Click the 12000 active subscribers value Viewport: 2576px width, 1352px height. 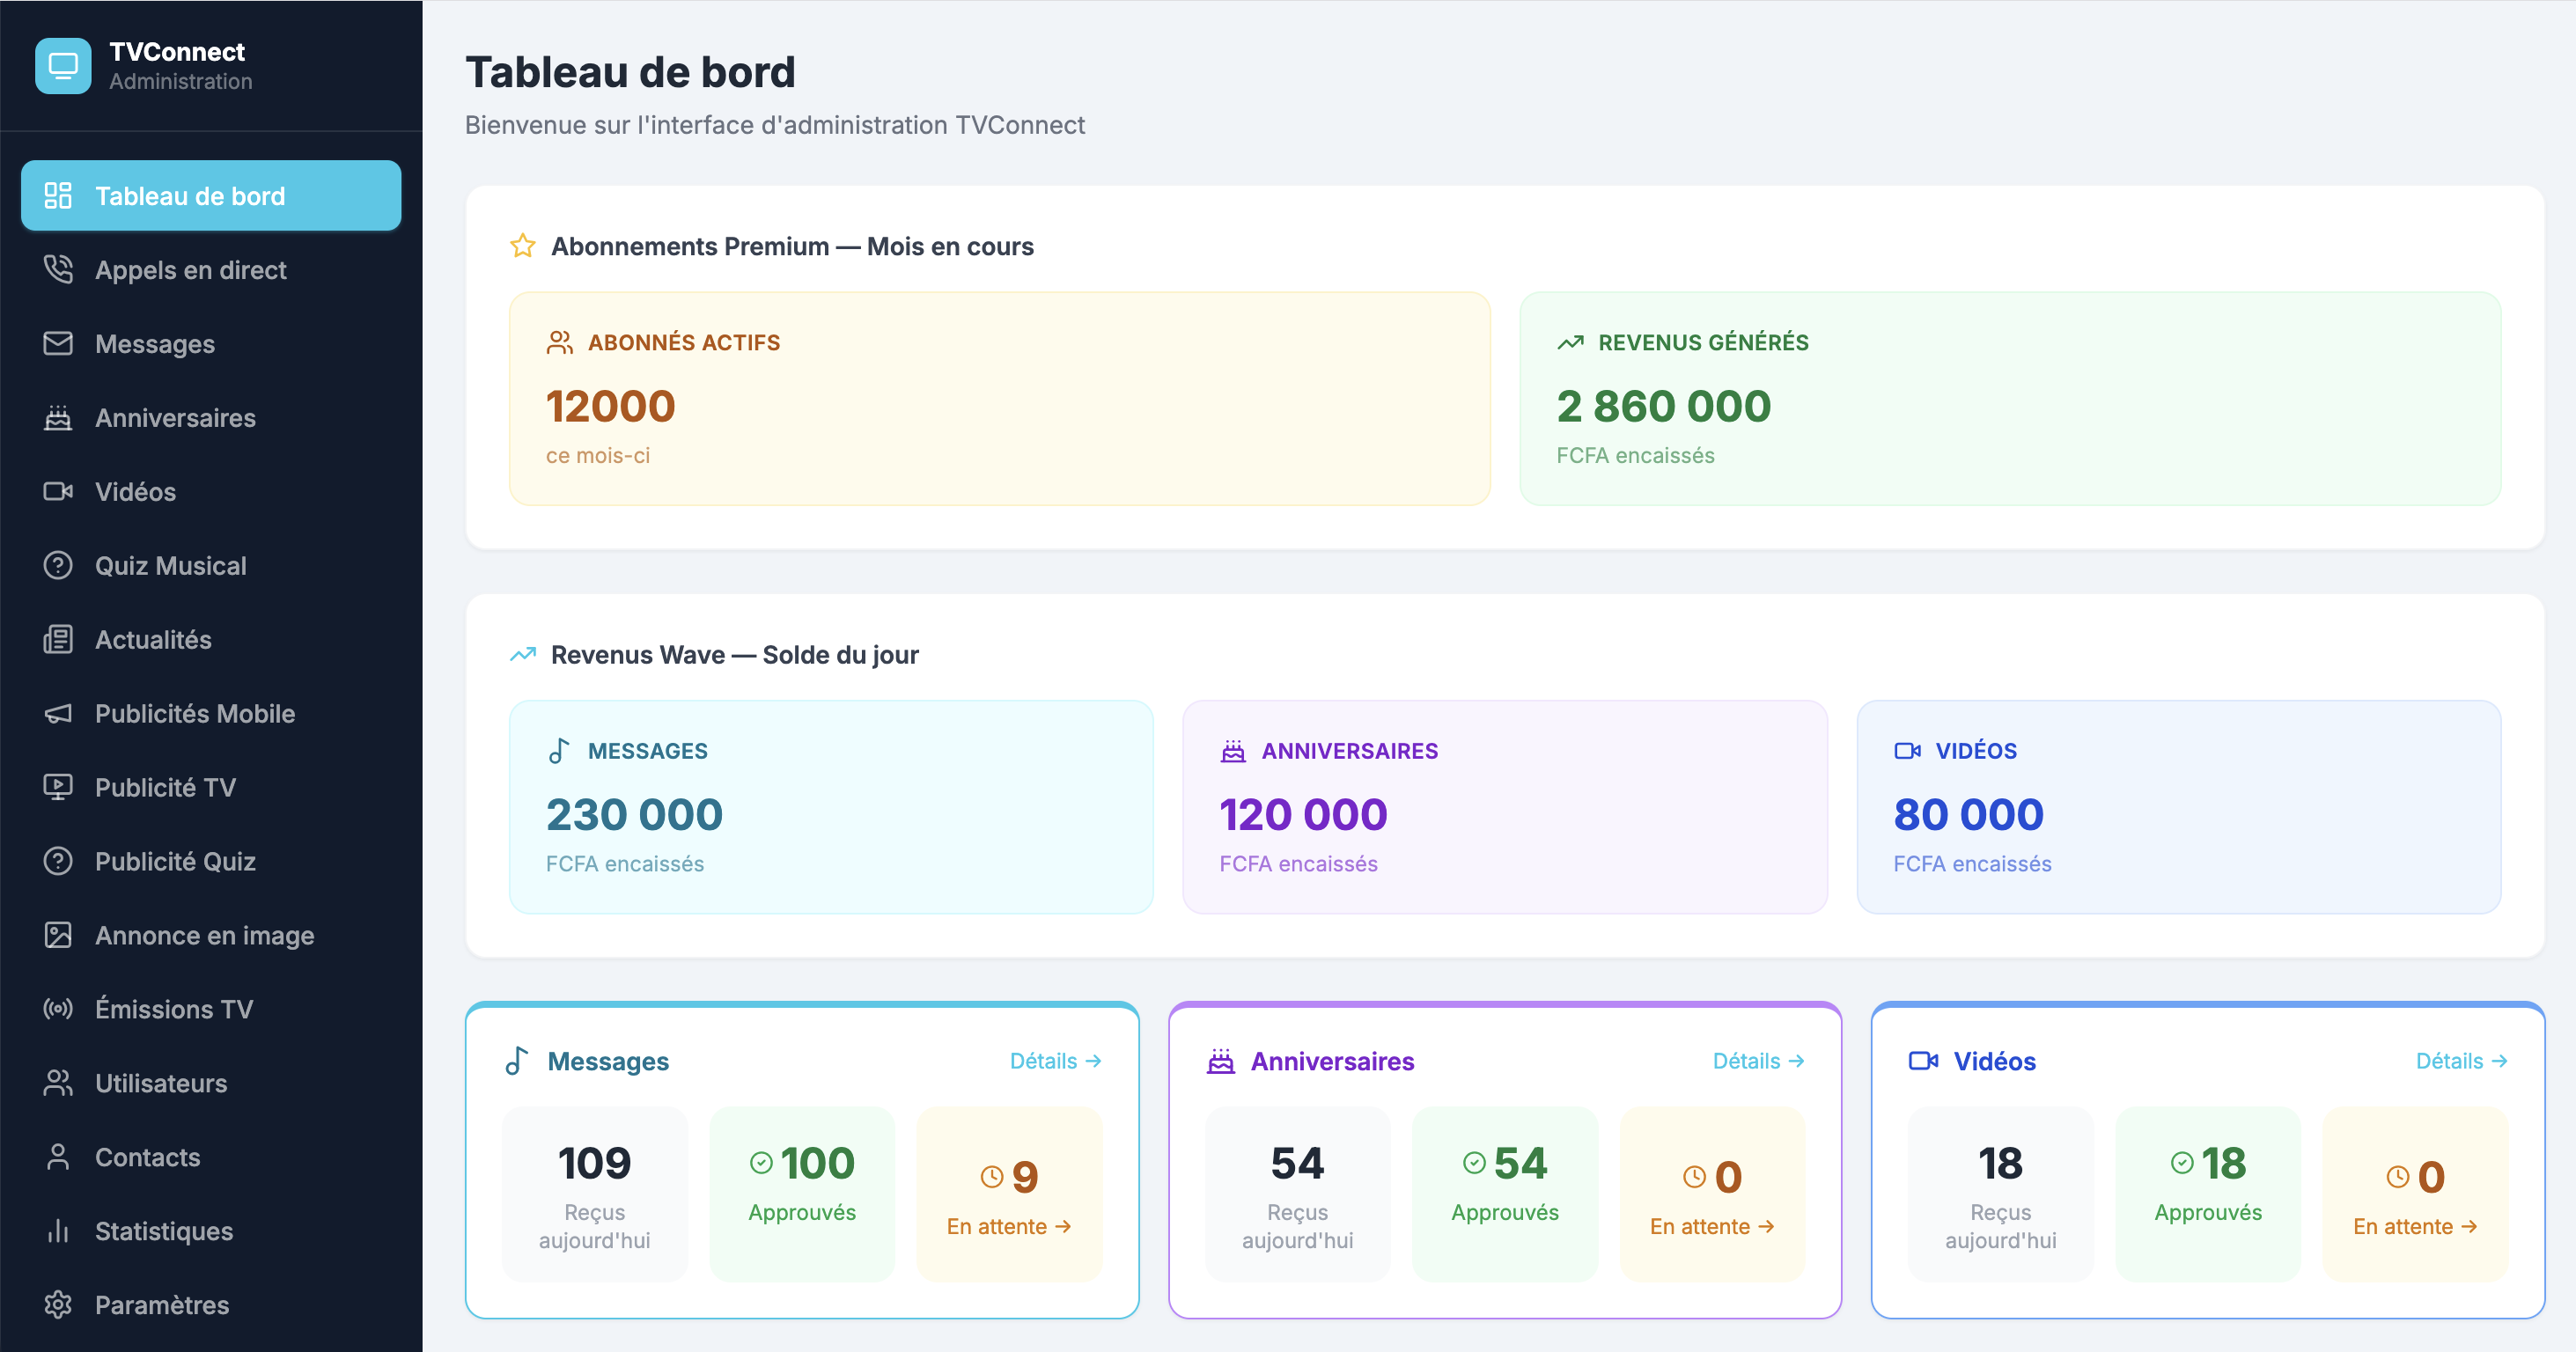coord(611,406)
